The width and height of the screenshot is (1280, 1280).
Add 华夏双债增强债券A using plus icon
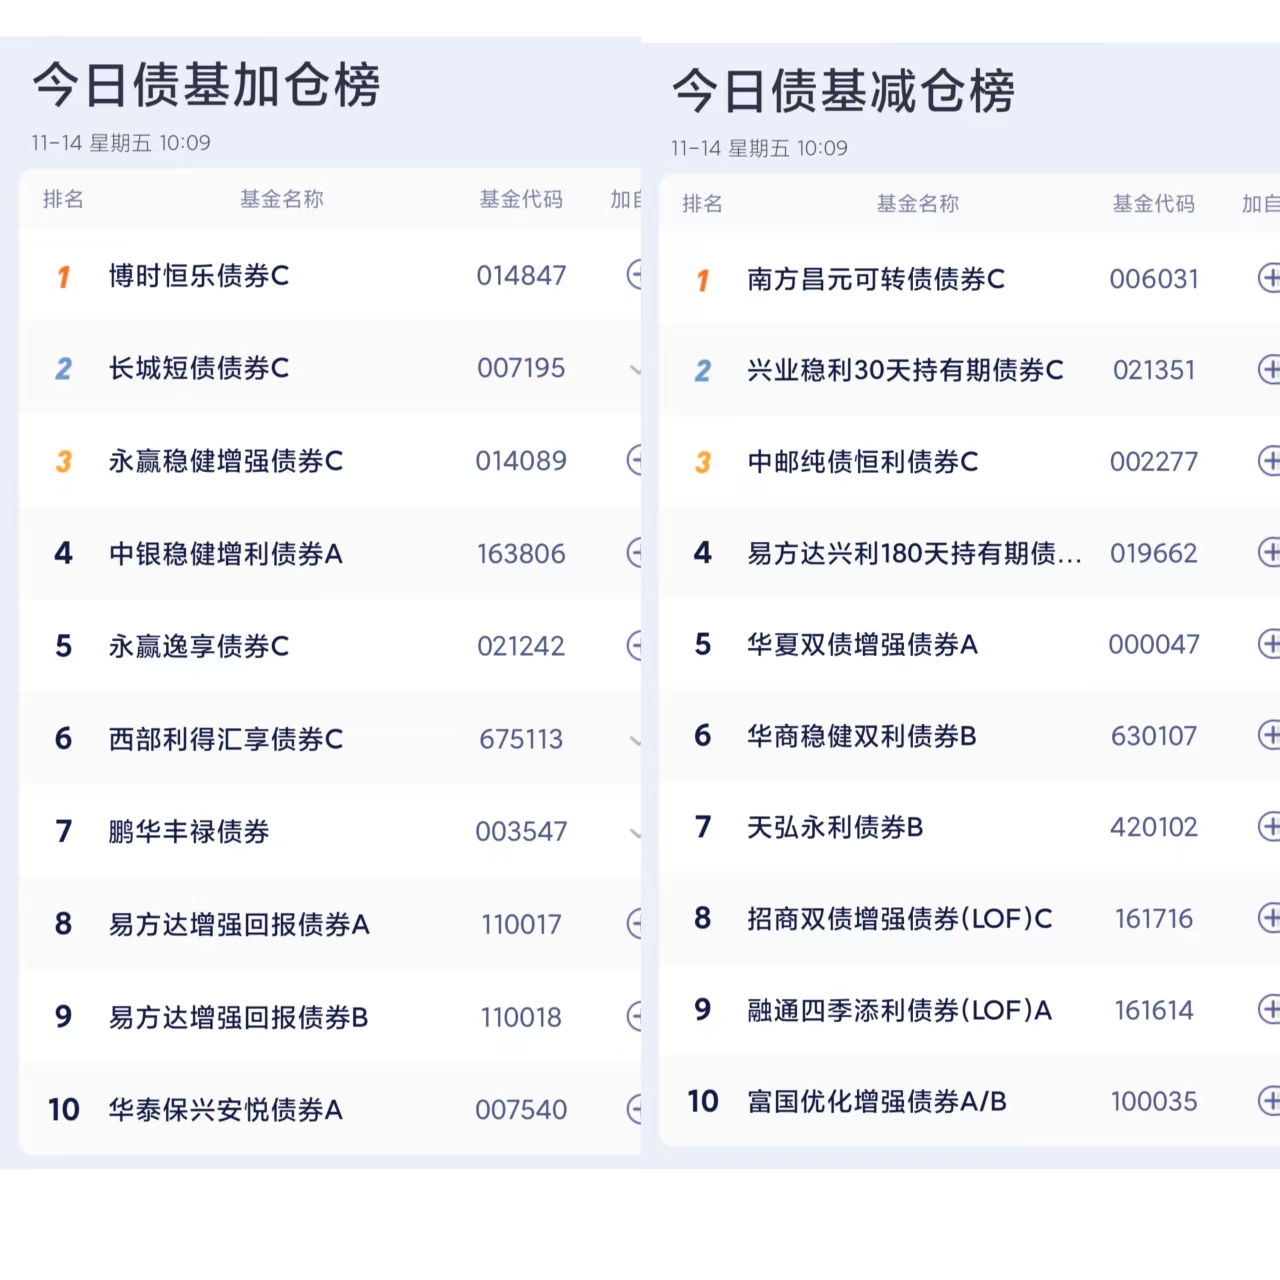click(x=1268, y=644)
